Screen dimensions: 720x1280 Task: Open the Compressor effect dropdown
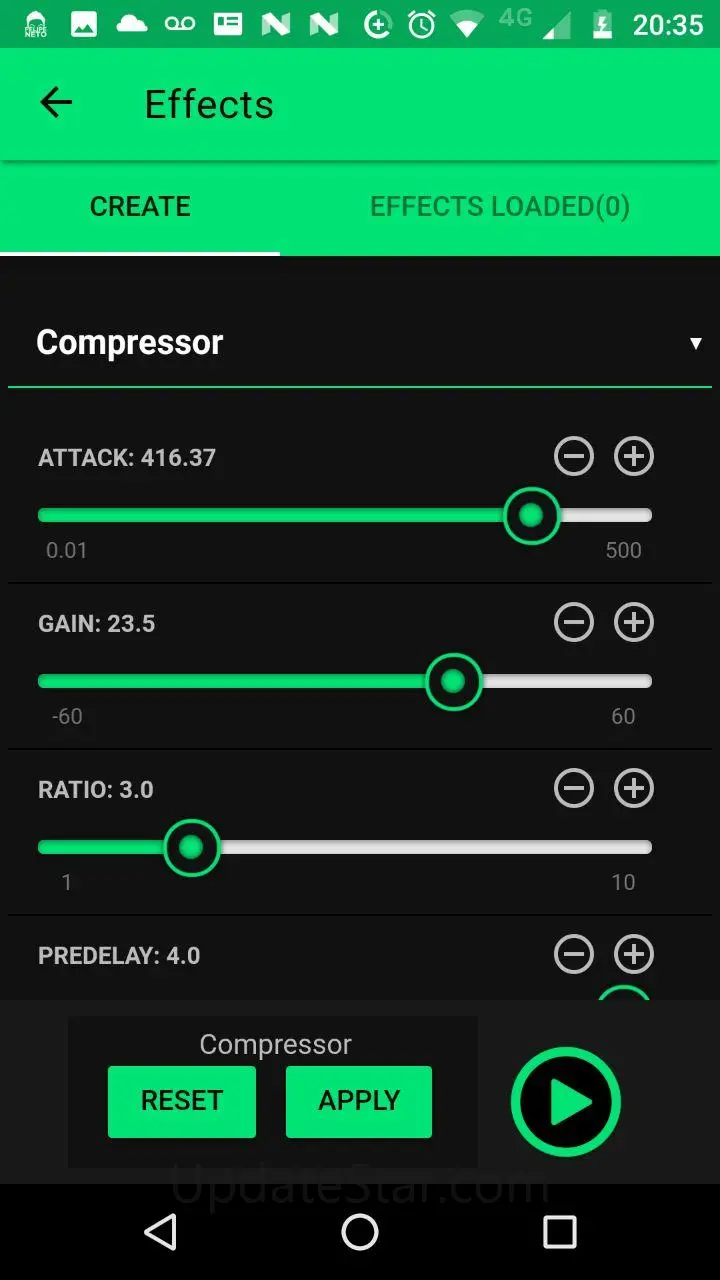(360, 343)
